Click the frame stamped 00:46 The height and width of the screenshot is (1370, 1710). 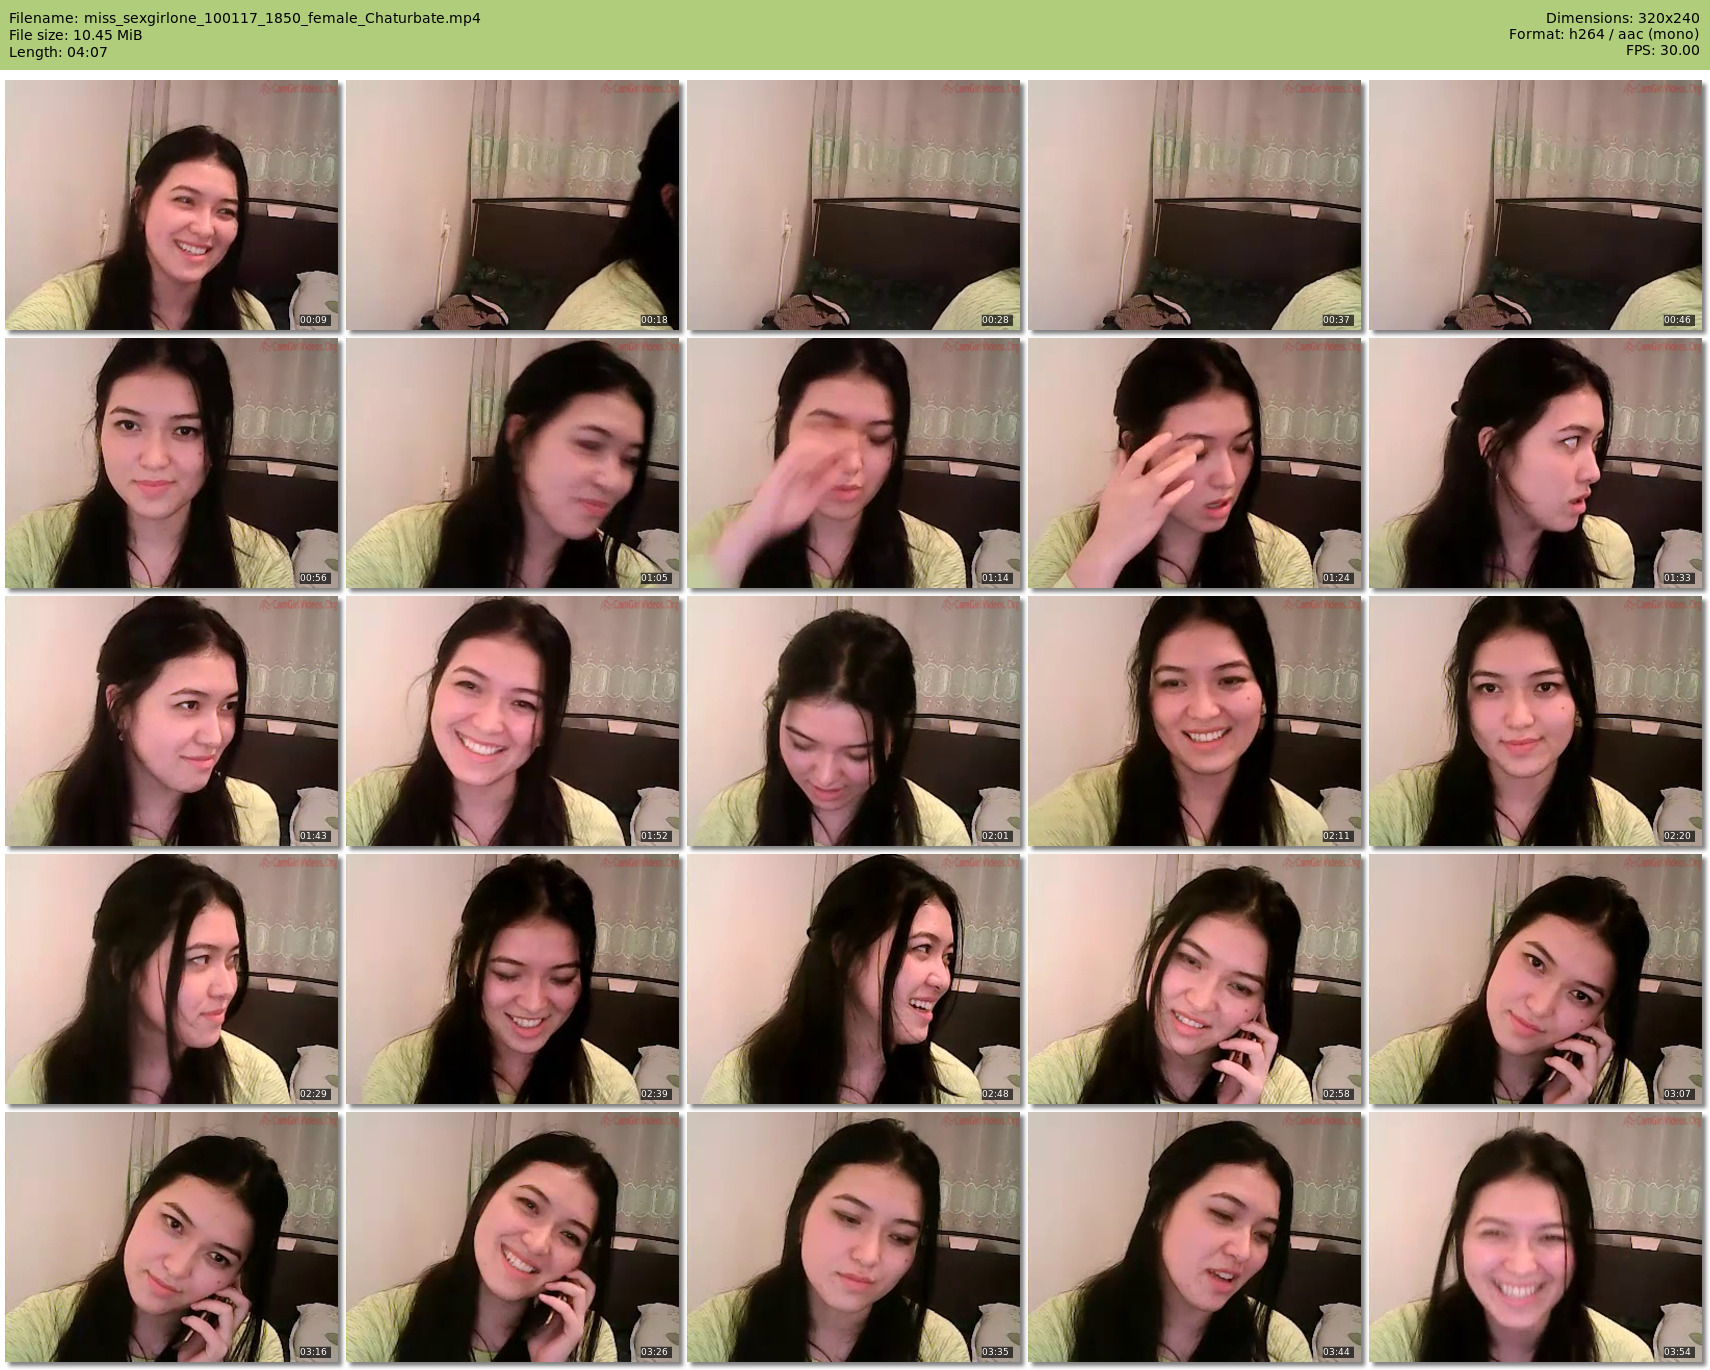click(1535, 205)
